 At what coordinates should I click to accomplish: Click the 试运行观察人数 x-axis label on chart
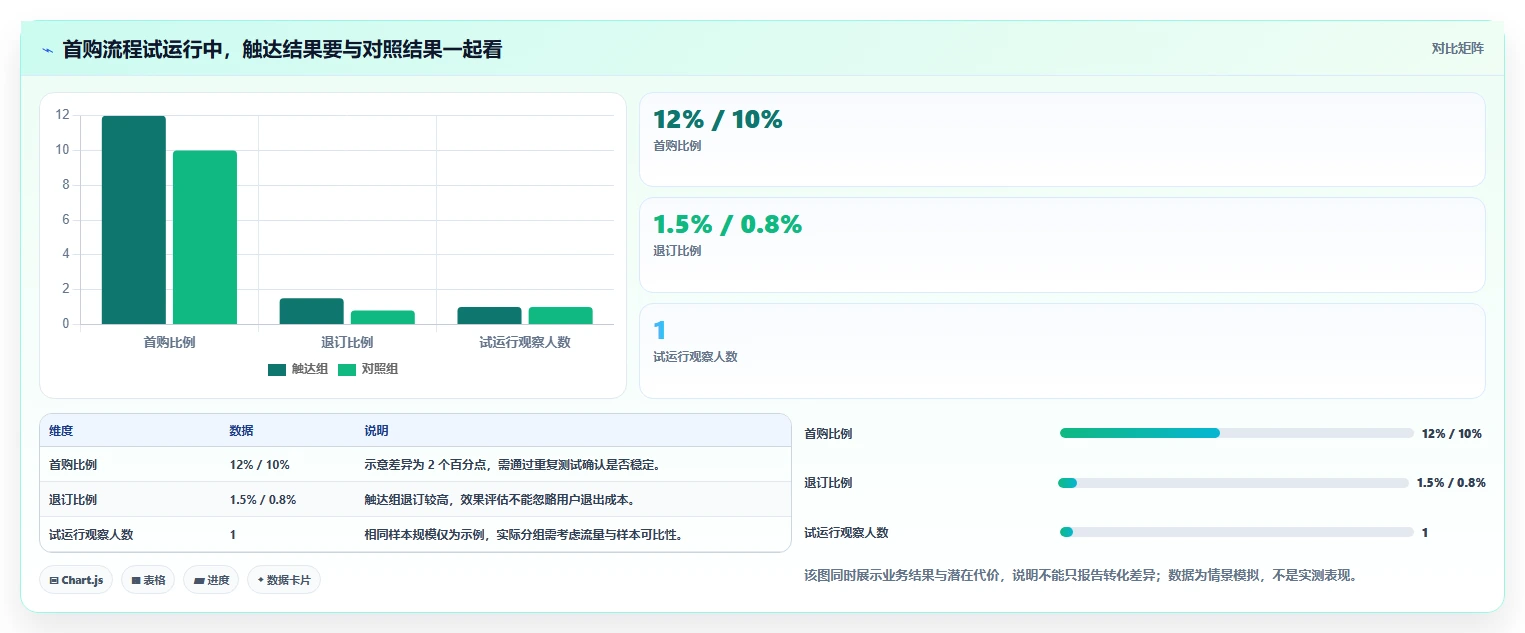(x=525, y=342)
